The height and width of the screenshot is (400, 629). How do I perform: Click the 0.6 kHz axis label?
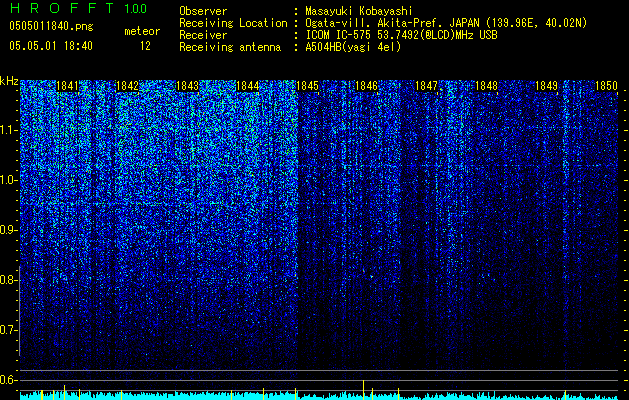click(x=9, y=380)
